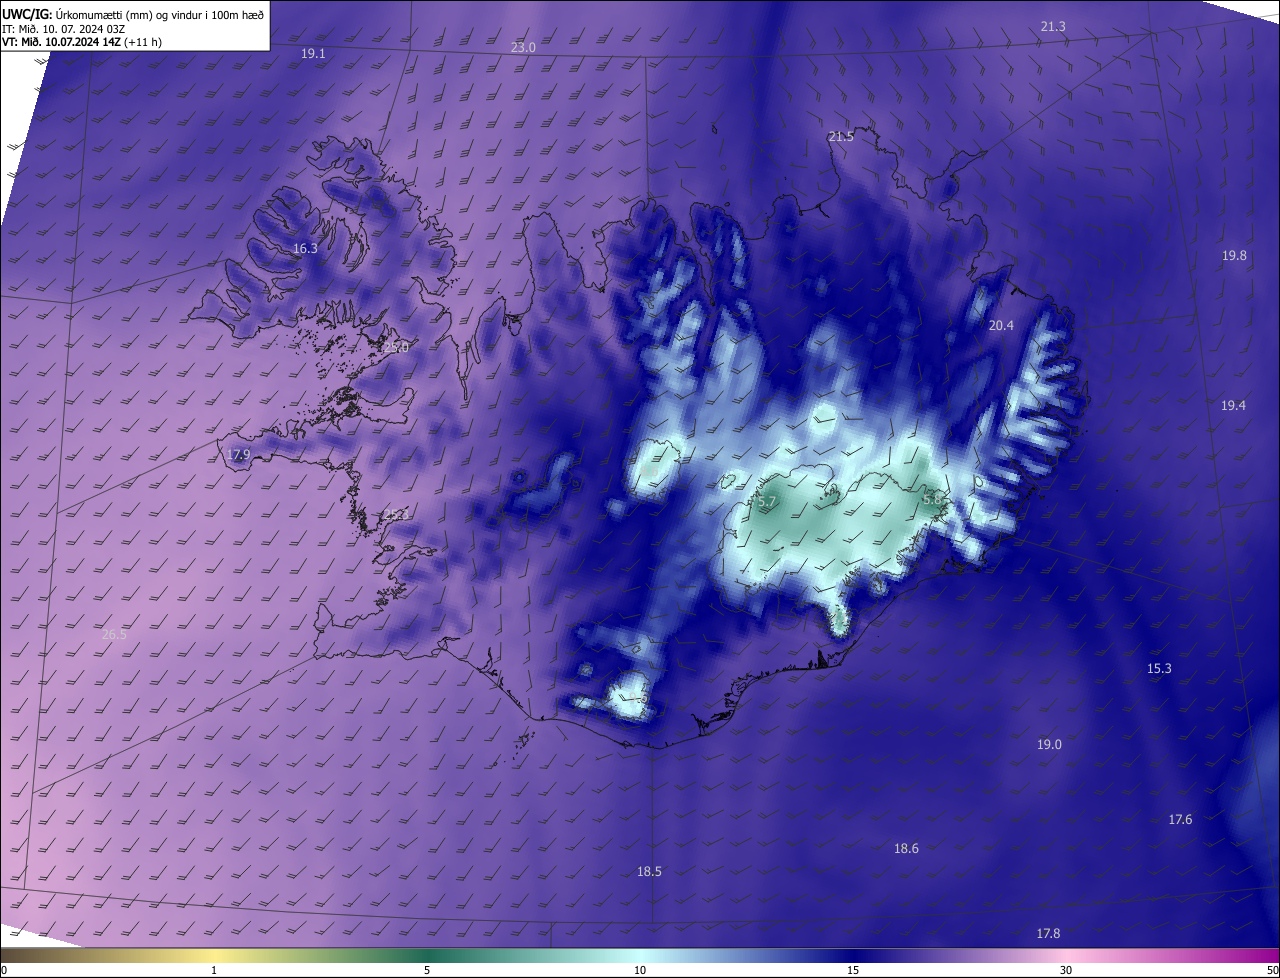Click the 5 label on the color scale
1280x978 pixels.
(427, 970)
